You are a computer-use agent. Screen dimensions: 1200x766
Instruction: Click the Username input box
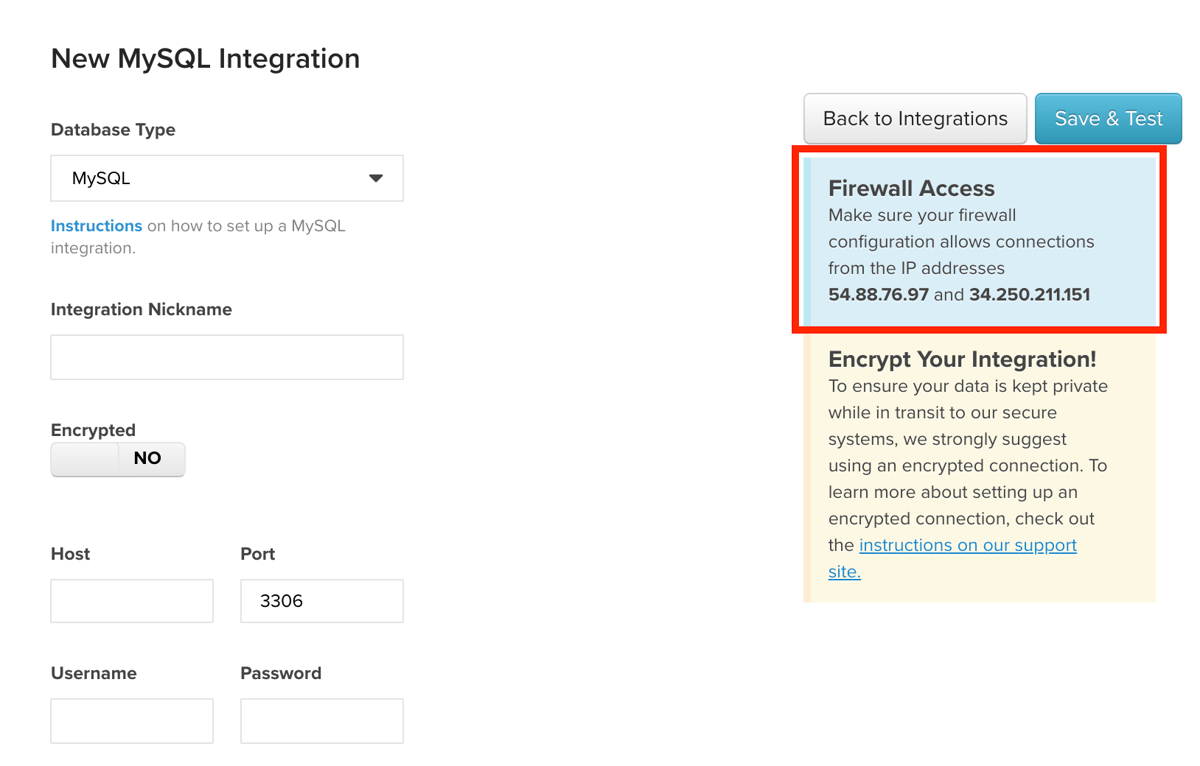pos(131,720)
